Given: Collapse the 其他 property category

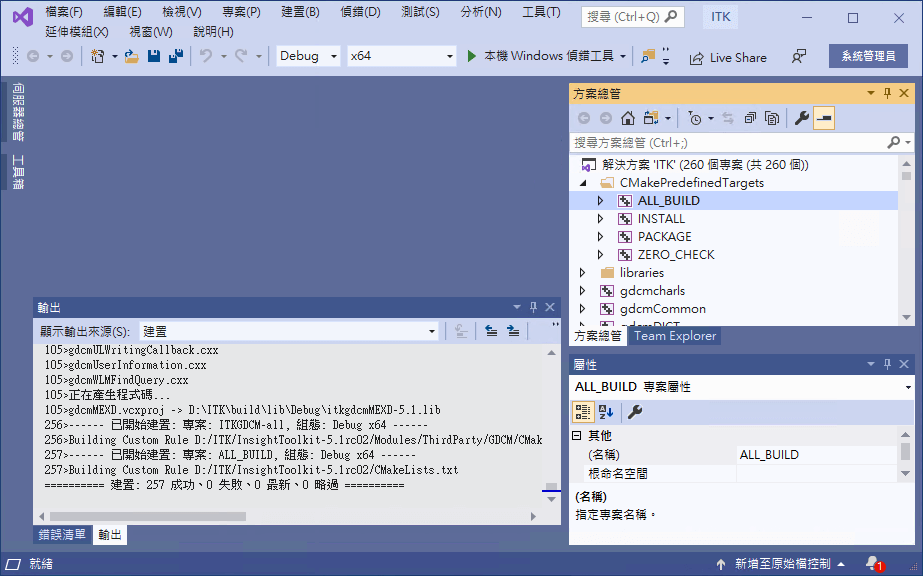Looking at the screenshot, I should coord(577,436).
